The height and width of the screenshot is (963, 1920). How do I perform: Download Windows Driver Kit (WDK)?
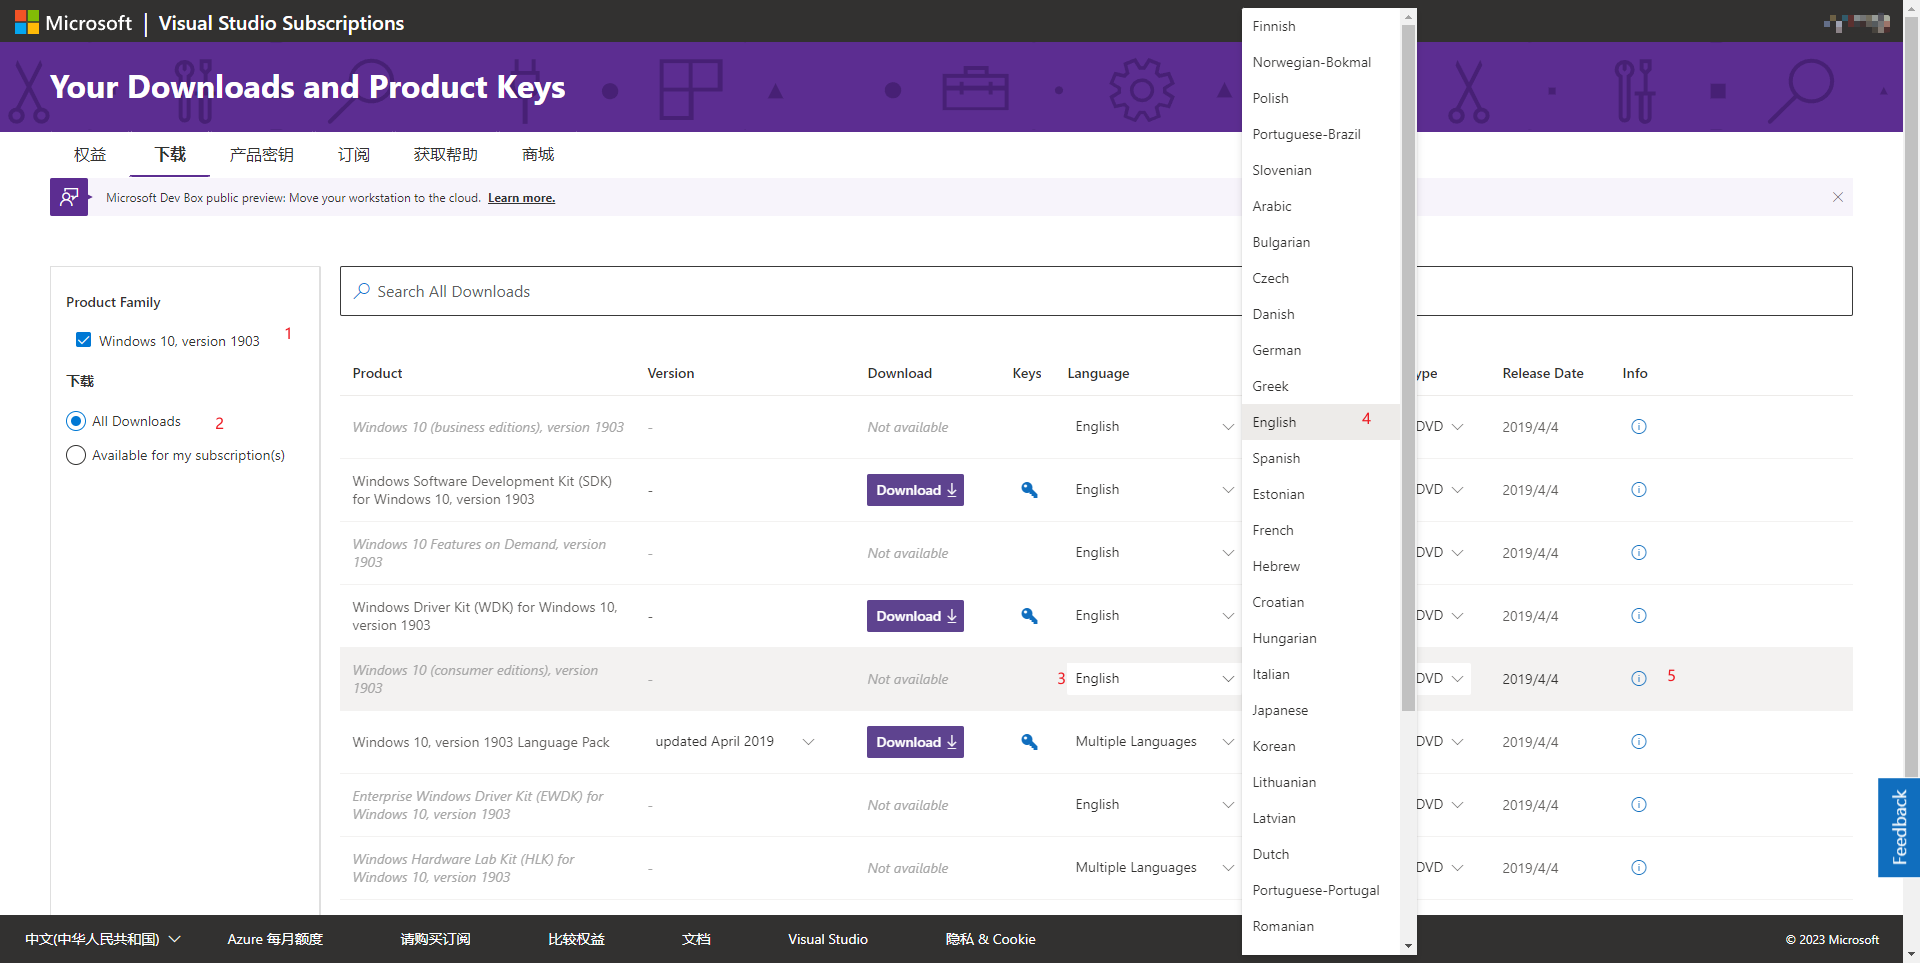[x=915, y=616]
